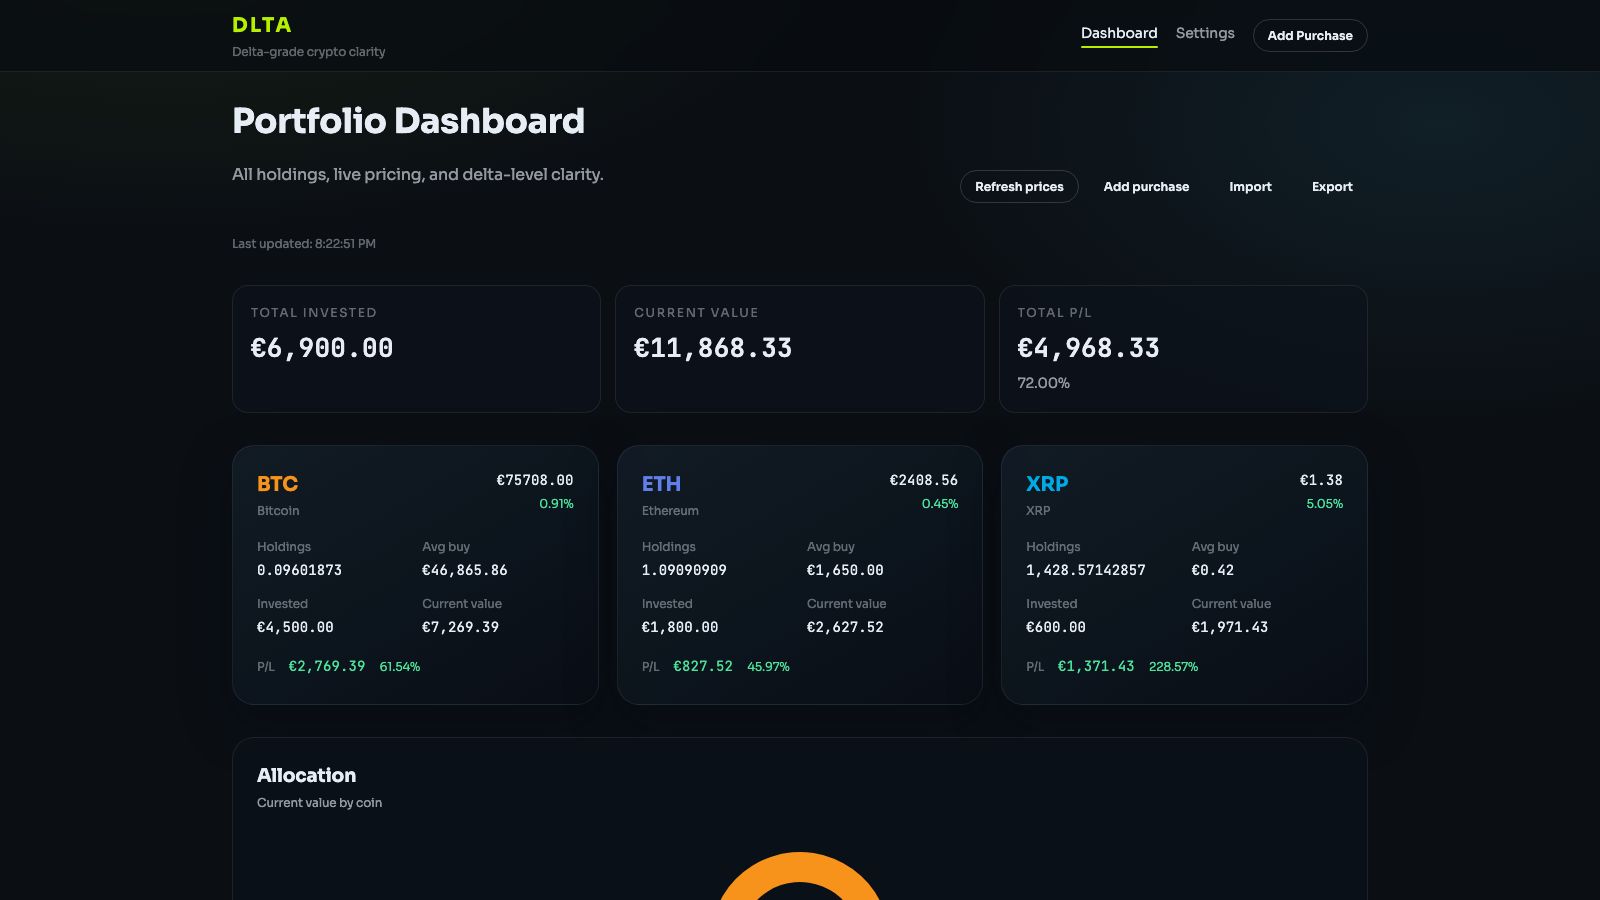Click Add Purchase in the header
Viewport: 1600px width, 900px height.
[x=1310, y=35]
